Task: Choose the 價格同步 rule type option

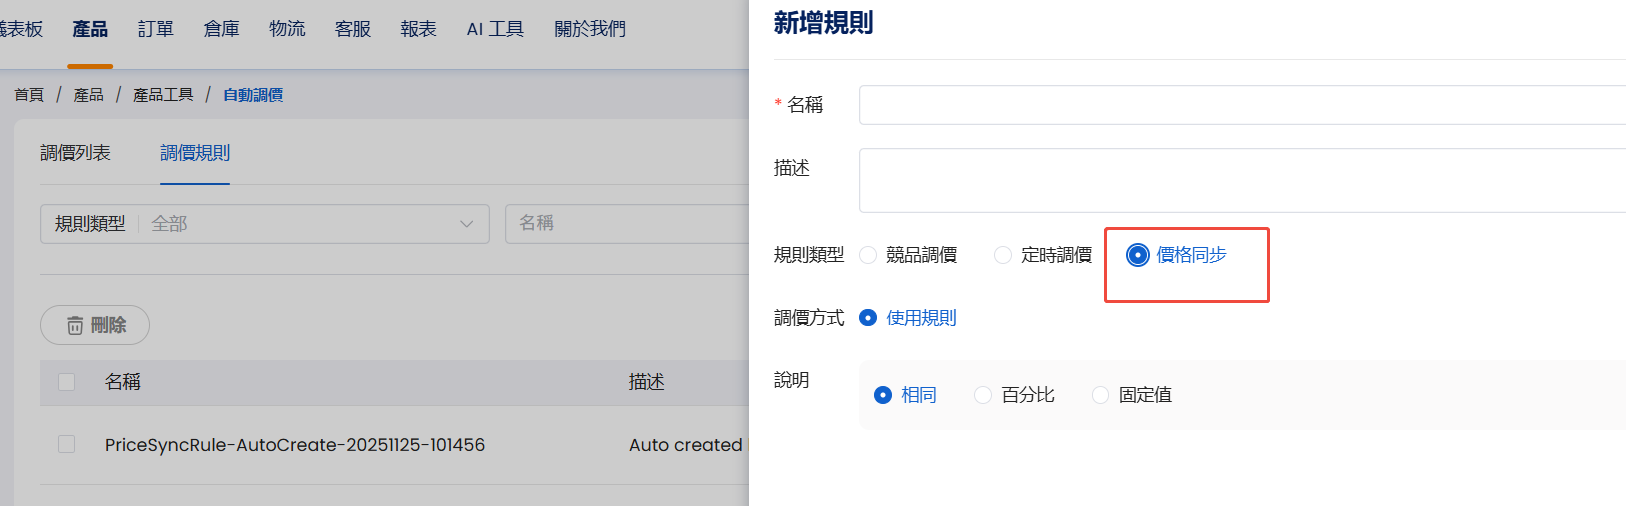Action: (1138, 256)
